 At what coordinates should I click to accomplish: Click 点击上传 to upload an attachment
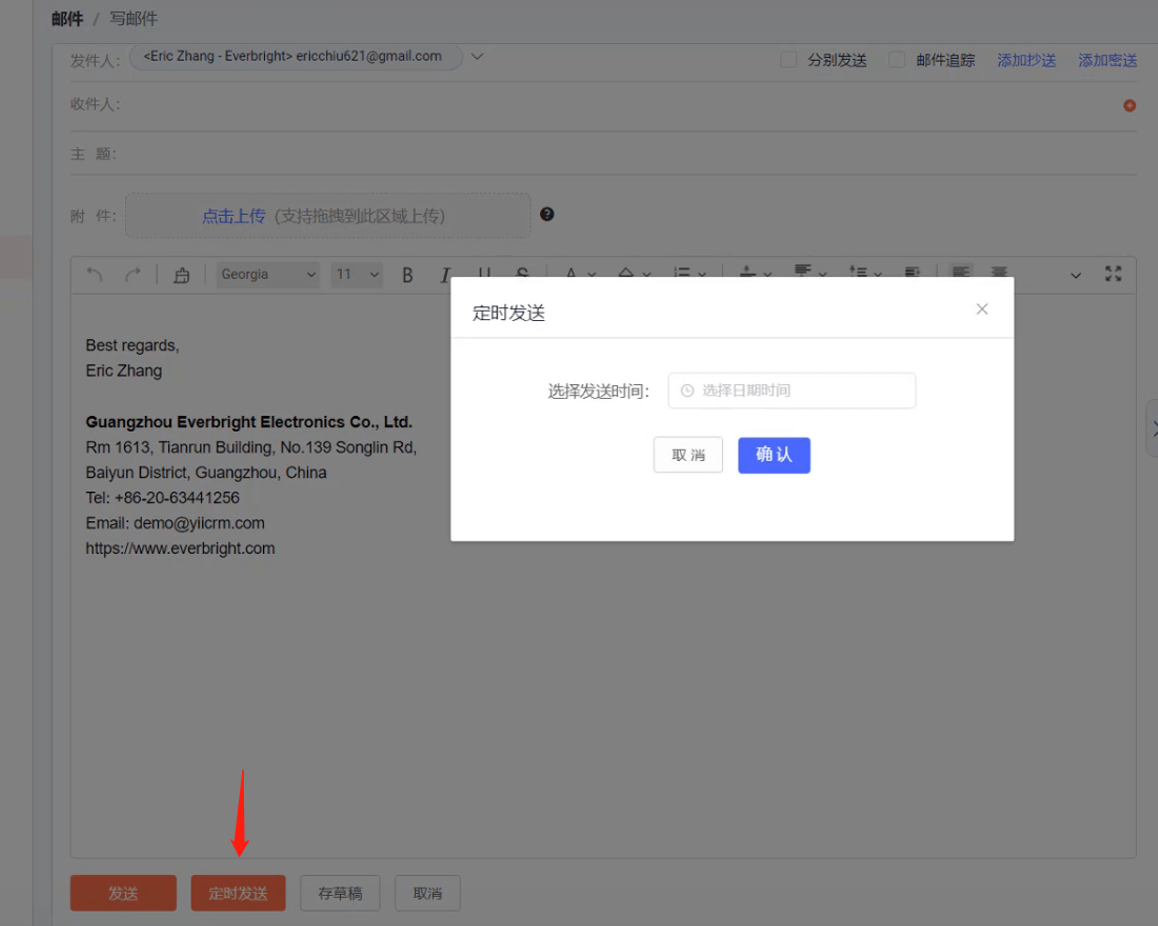[233, 216]
